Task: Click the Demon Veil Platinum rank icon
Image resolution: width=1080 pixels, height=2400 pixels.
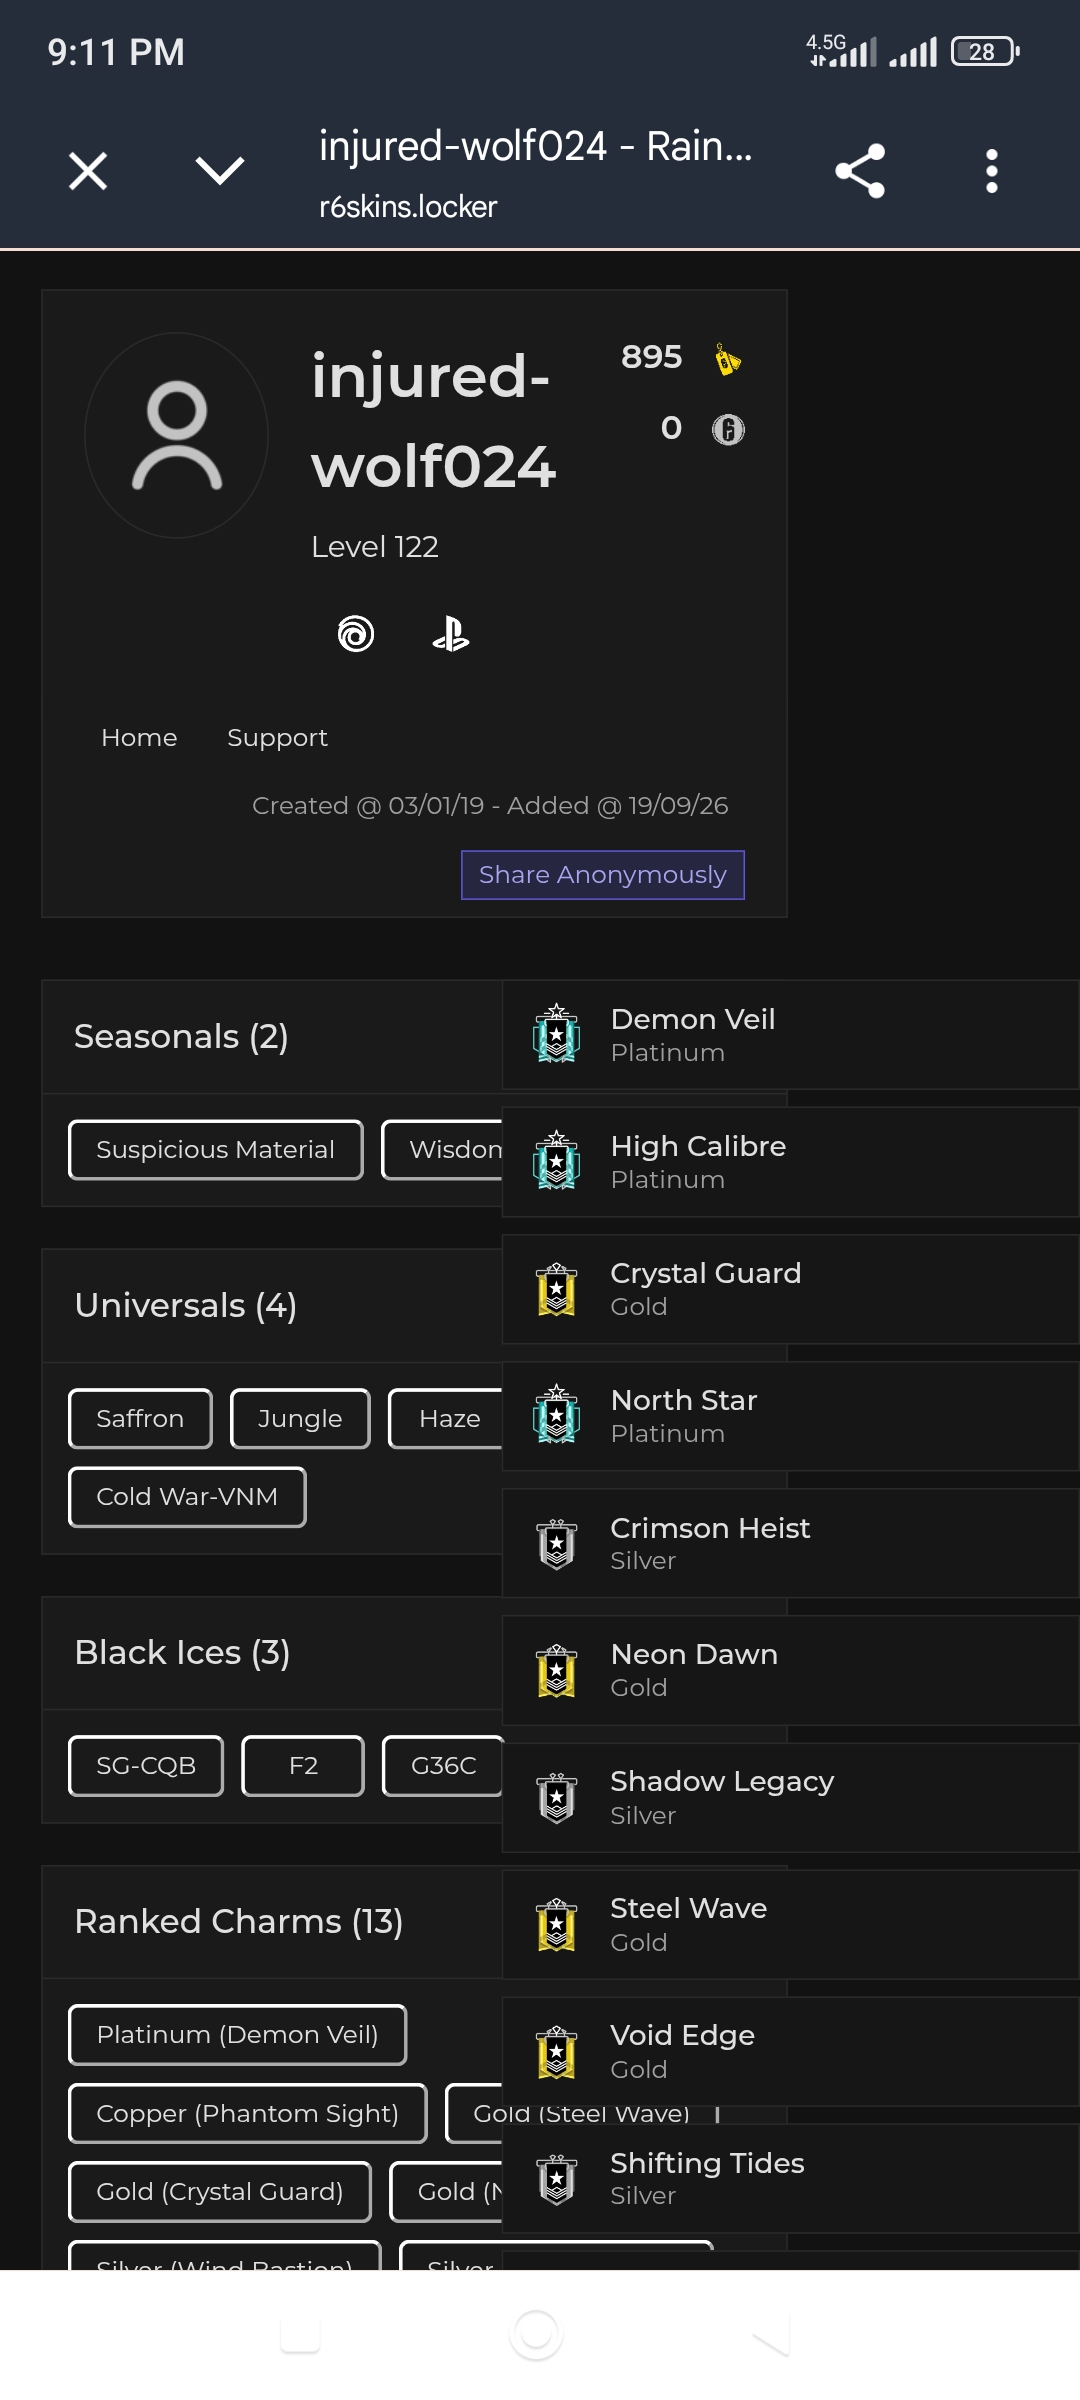Action: coord(557,1035)
